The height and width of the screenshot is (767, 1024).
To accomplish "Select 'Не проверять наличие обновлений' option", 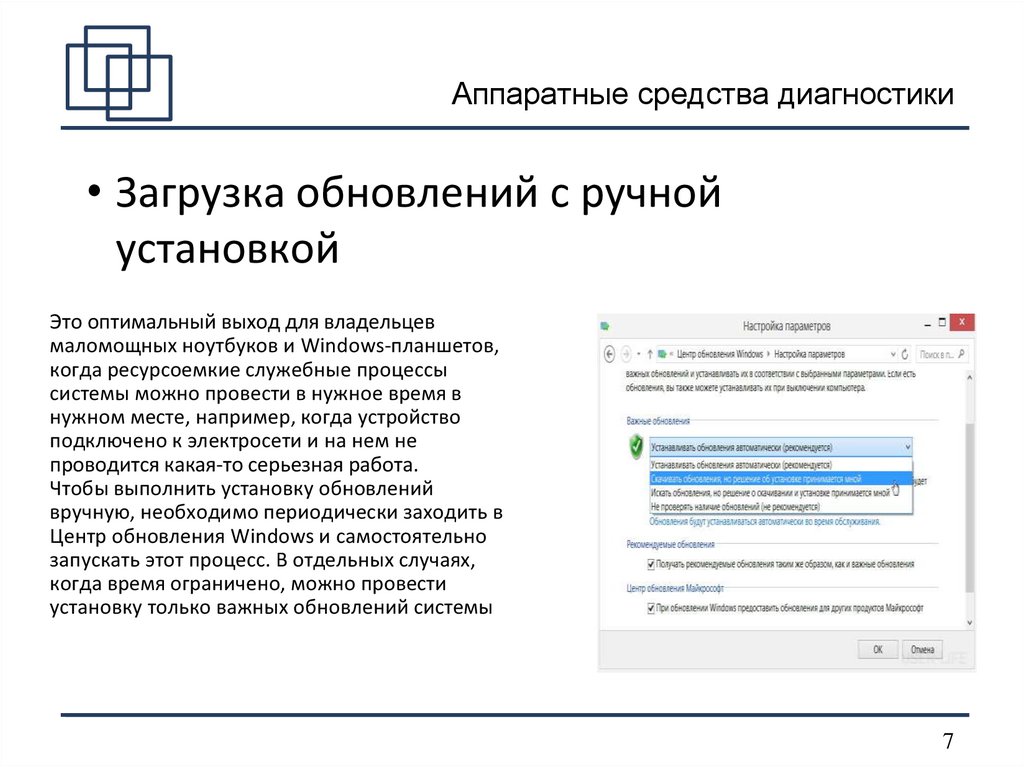I will tap(780, 506).
